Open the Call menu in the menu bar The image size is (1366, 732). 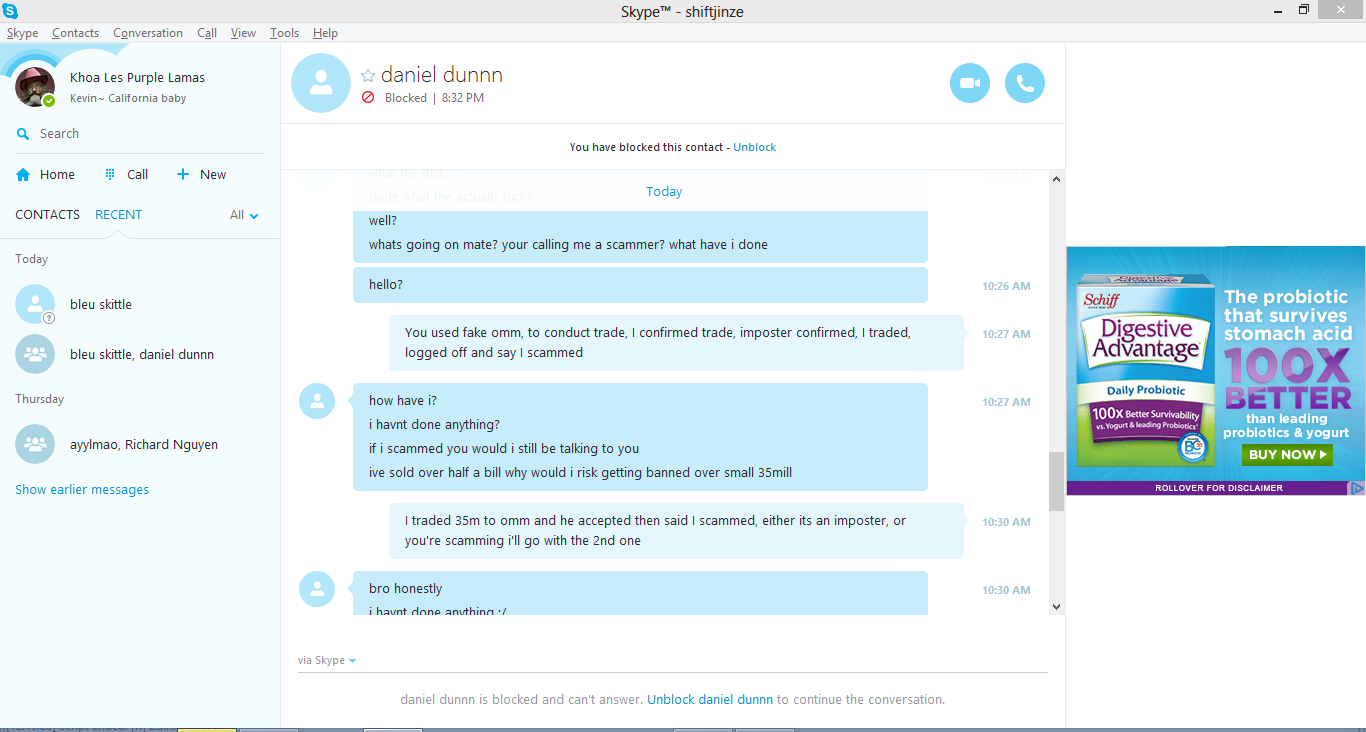(x=207, y=33)
